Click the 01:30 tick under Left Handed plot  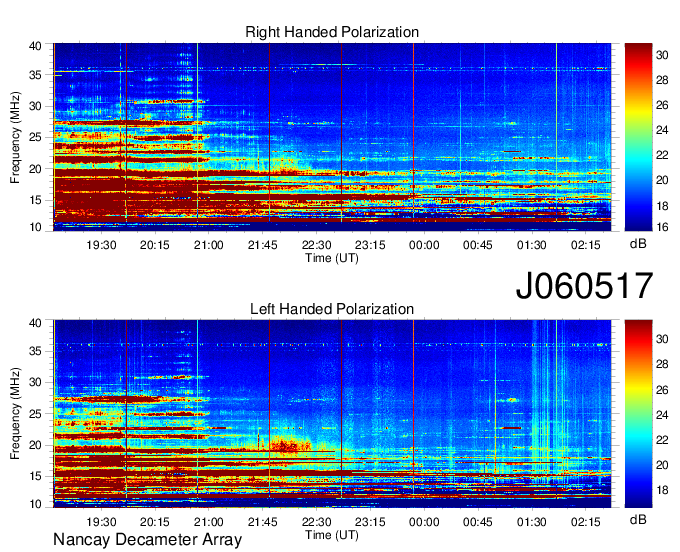point(532,522)
